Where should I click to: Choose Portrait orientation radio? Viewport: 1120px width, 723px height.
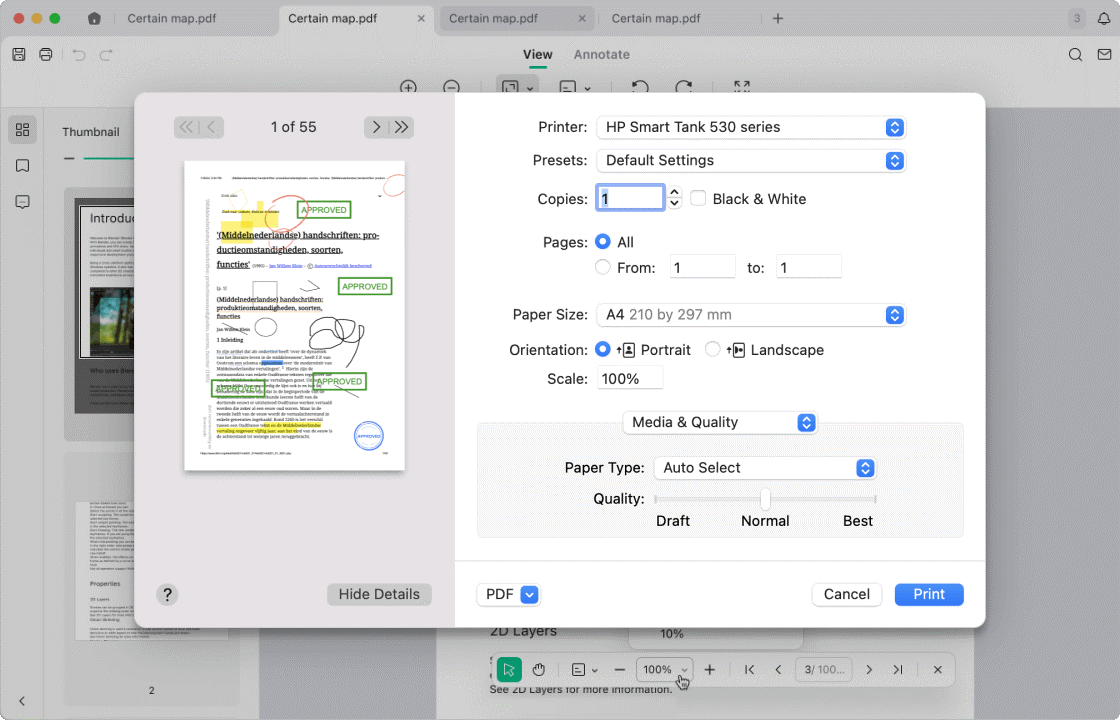[x=603, y=349]
